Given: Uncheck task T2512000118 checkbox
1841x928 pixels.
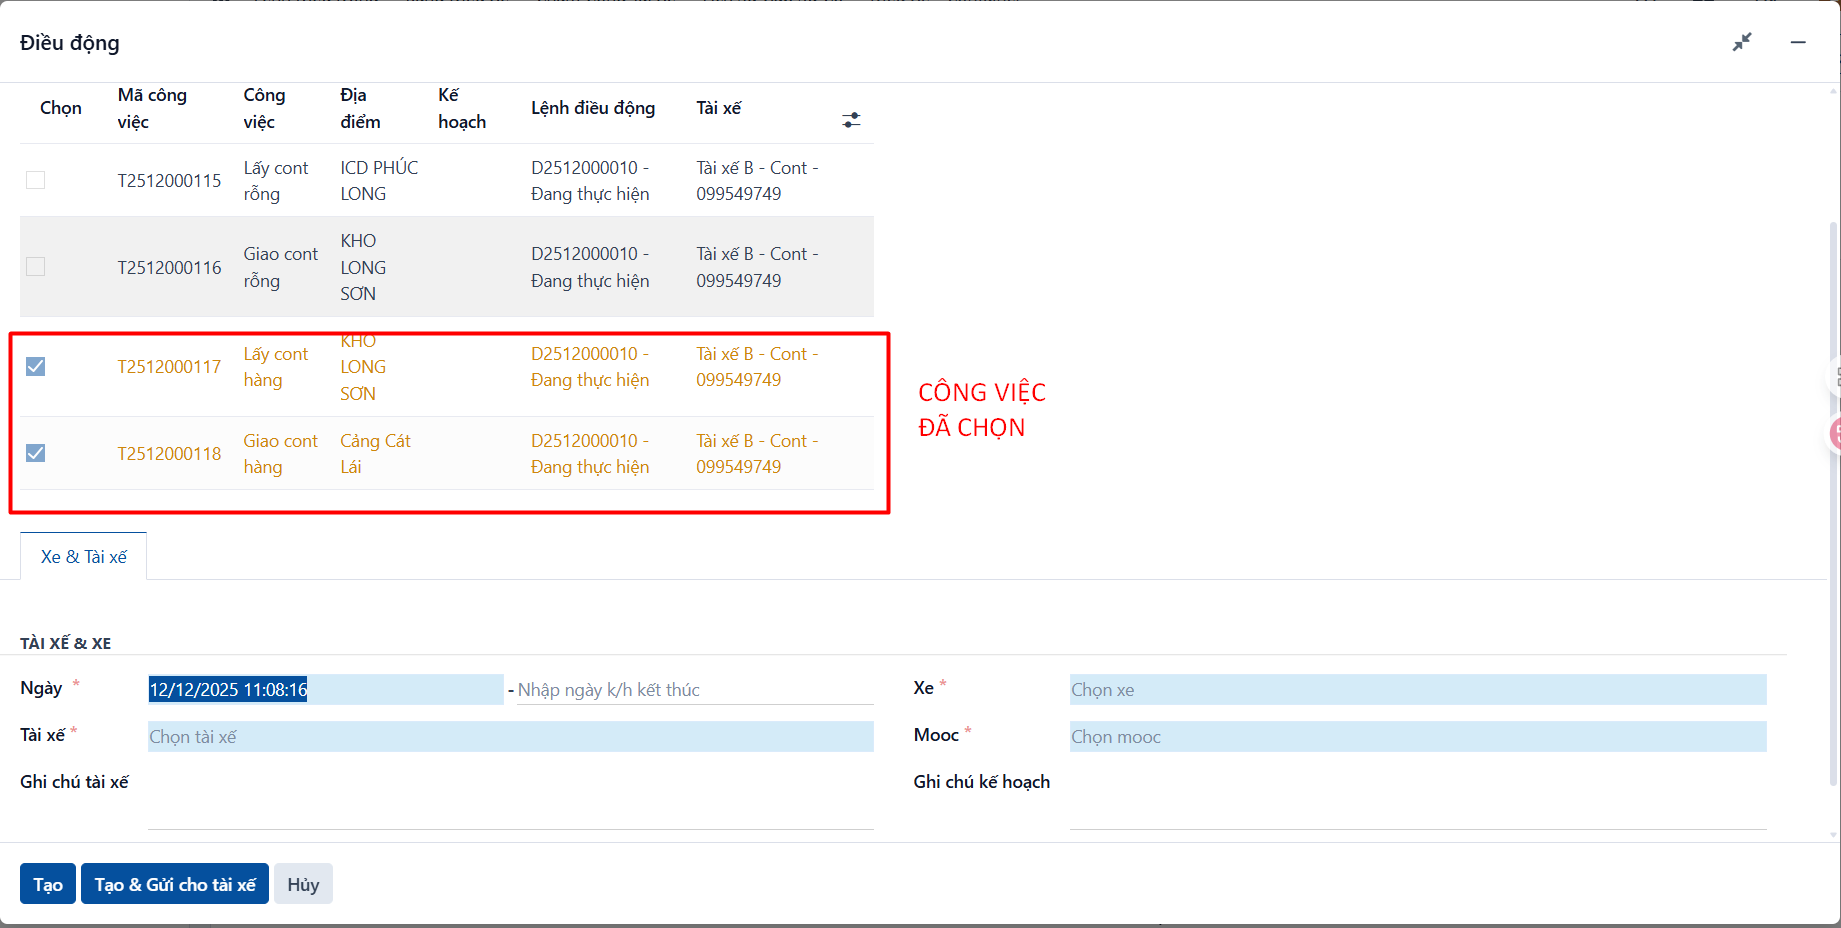Looking at the screenshot, I should coord(36,453).
